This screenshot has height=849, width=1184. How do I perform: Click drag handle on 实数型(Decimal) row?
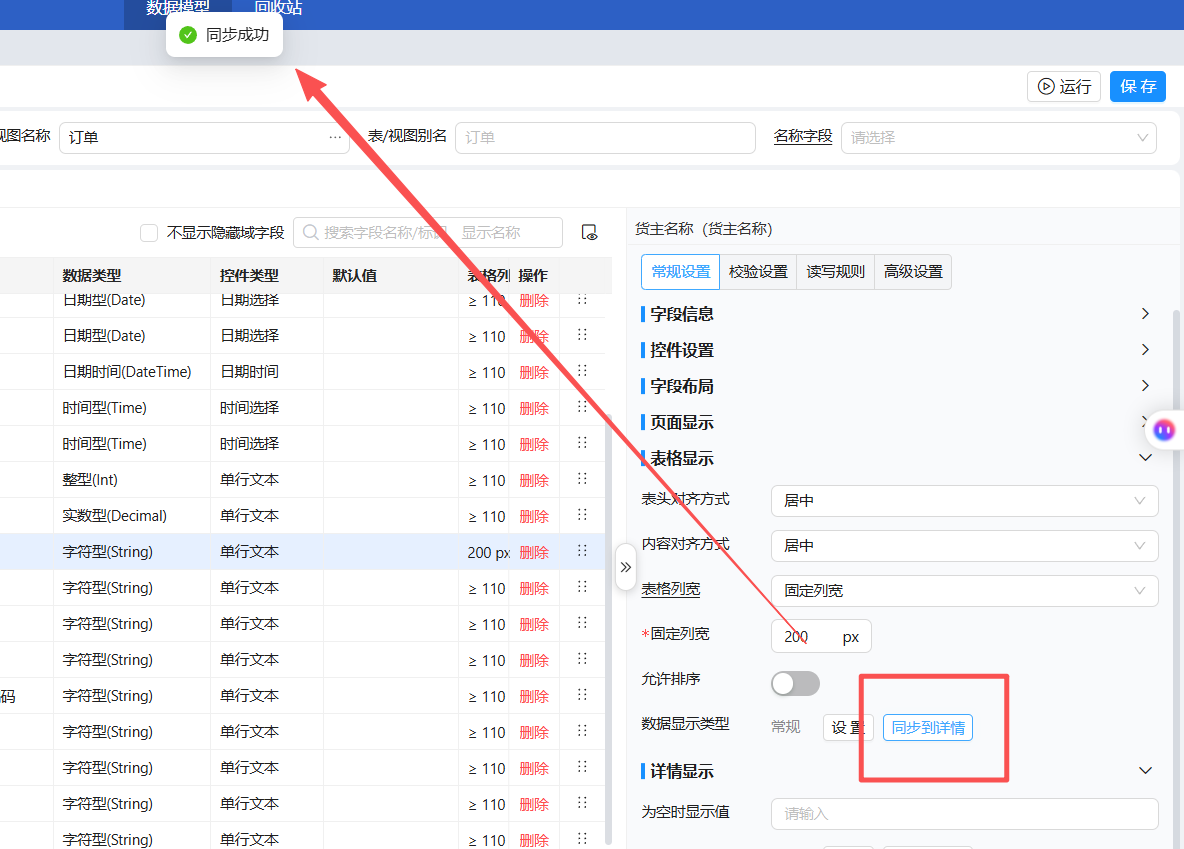click(x=582, y=515)
